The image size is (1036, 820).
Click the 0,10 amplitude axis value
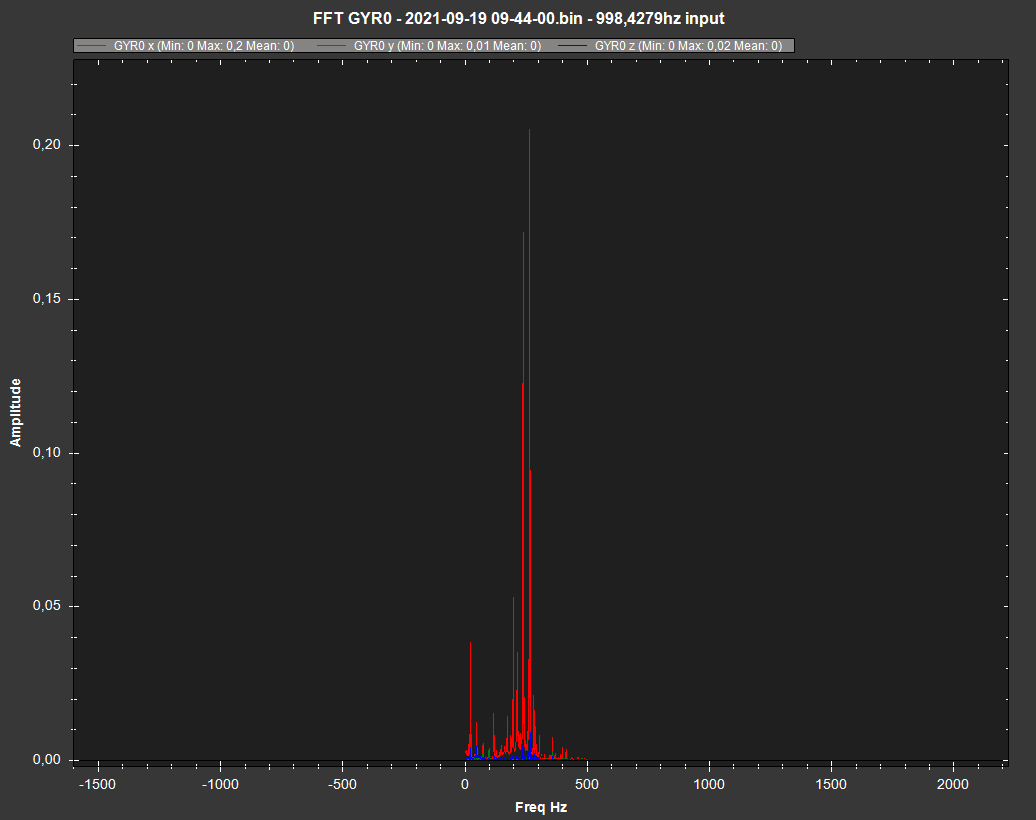pyautogui.click(x=47, y=453)
